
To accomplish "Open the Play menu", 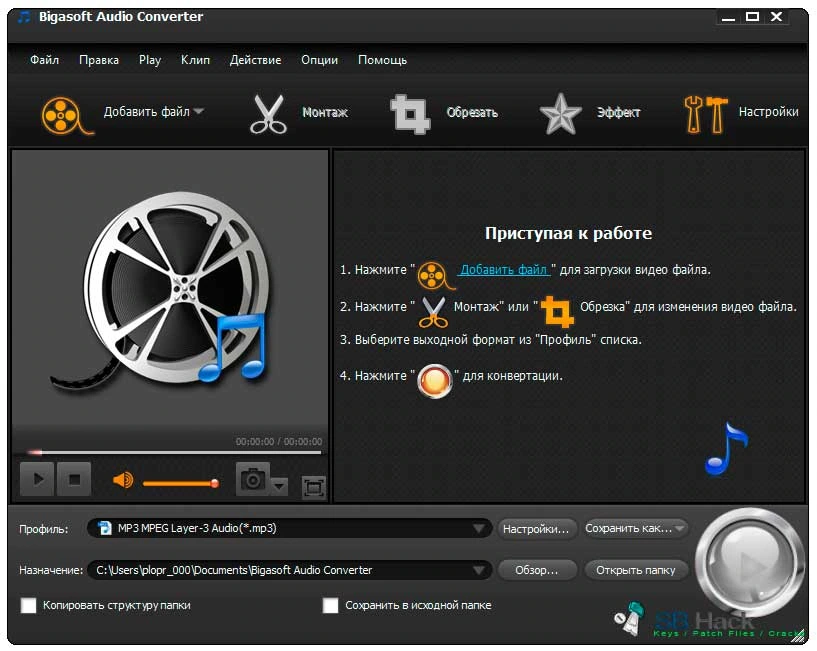I will tap(150, 60).
